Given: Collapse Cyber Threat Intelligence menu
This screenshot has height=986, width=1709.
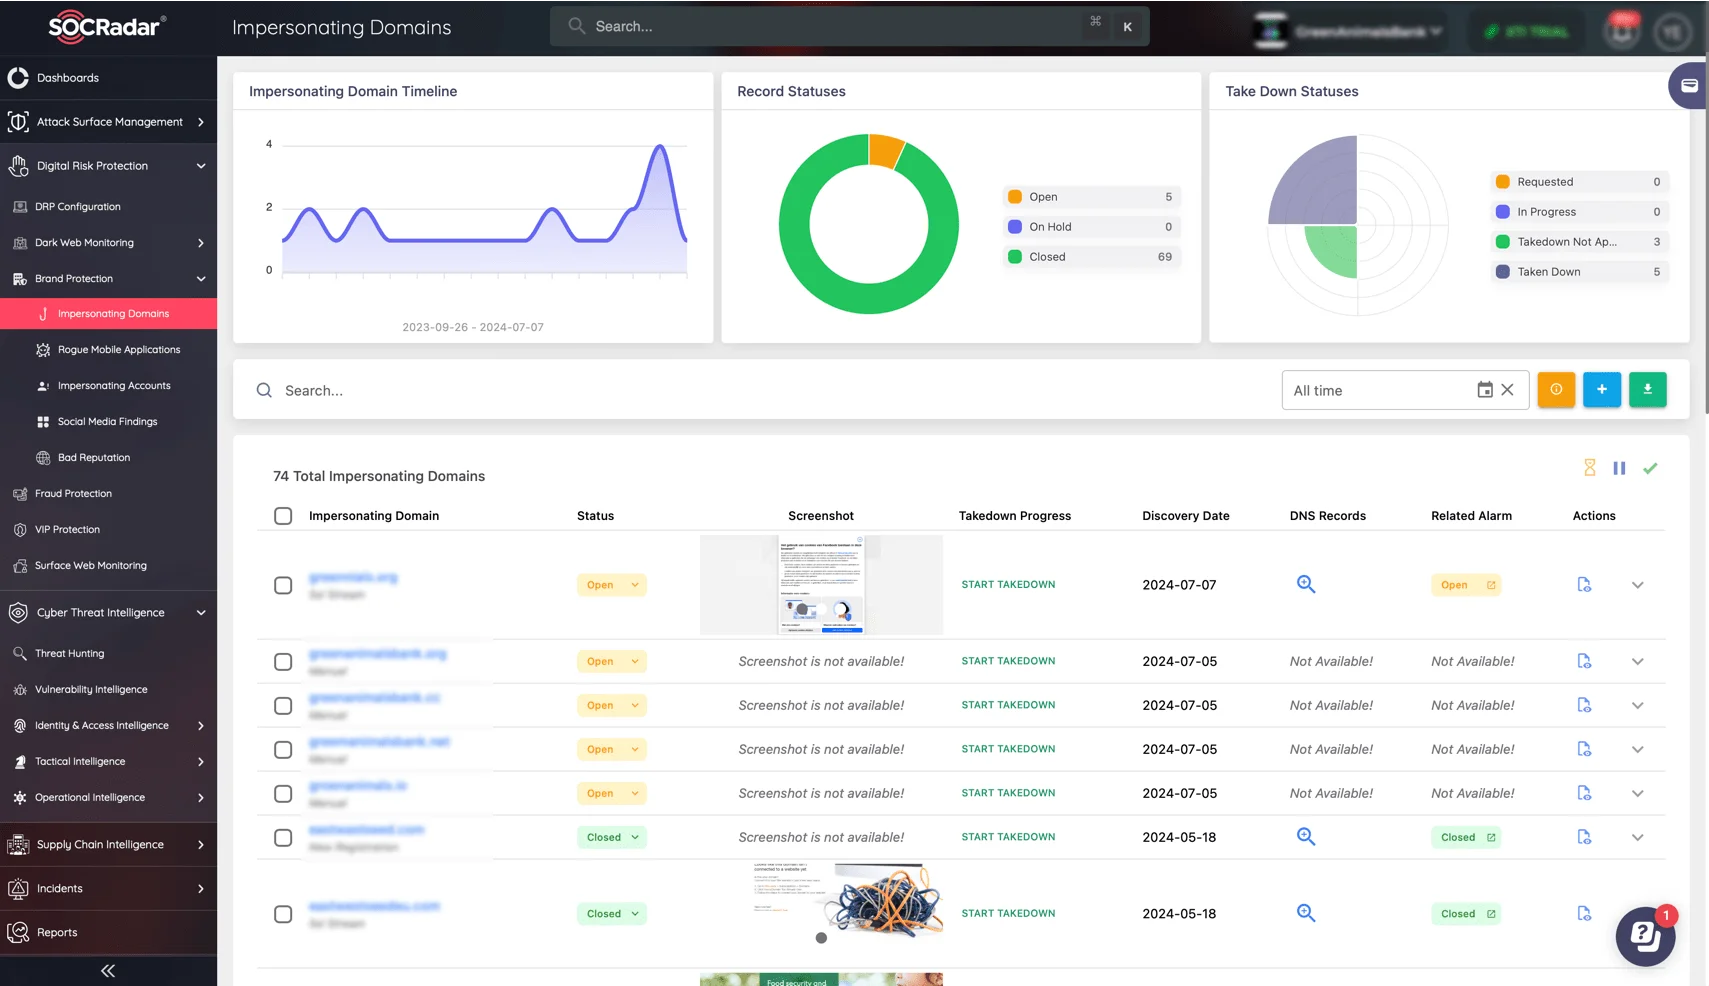Looking at the screenshot, I should point(108,612).
